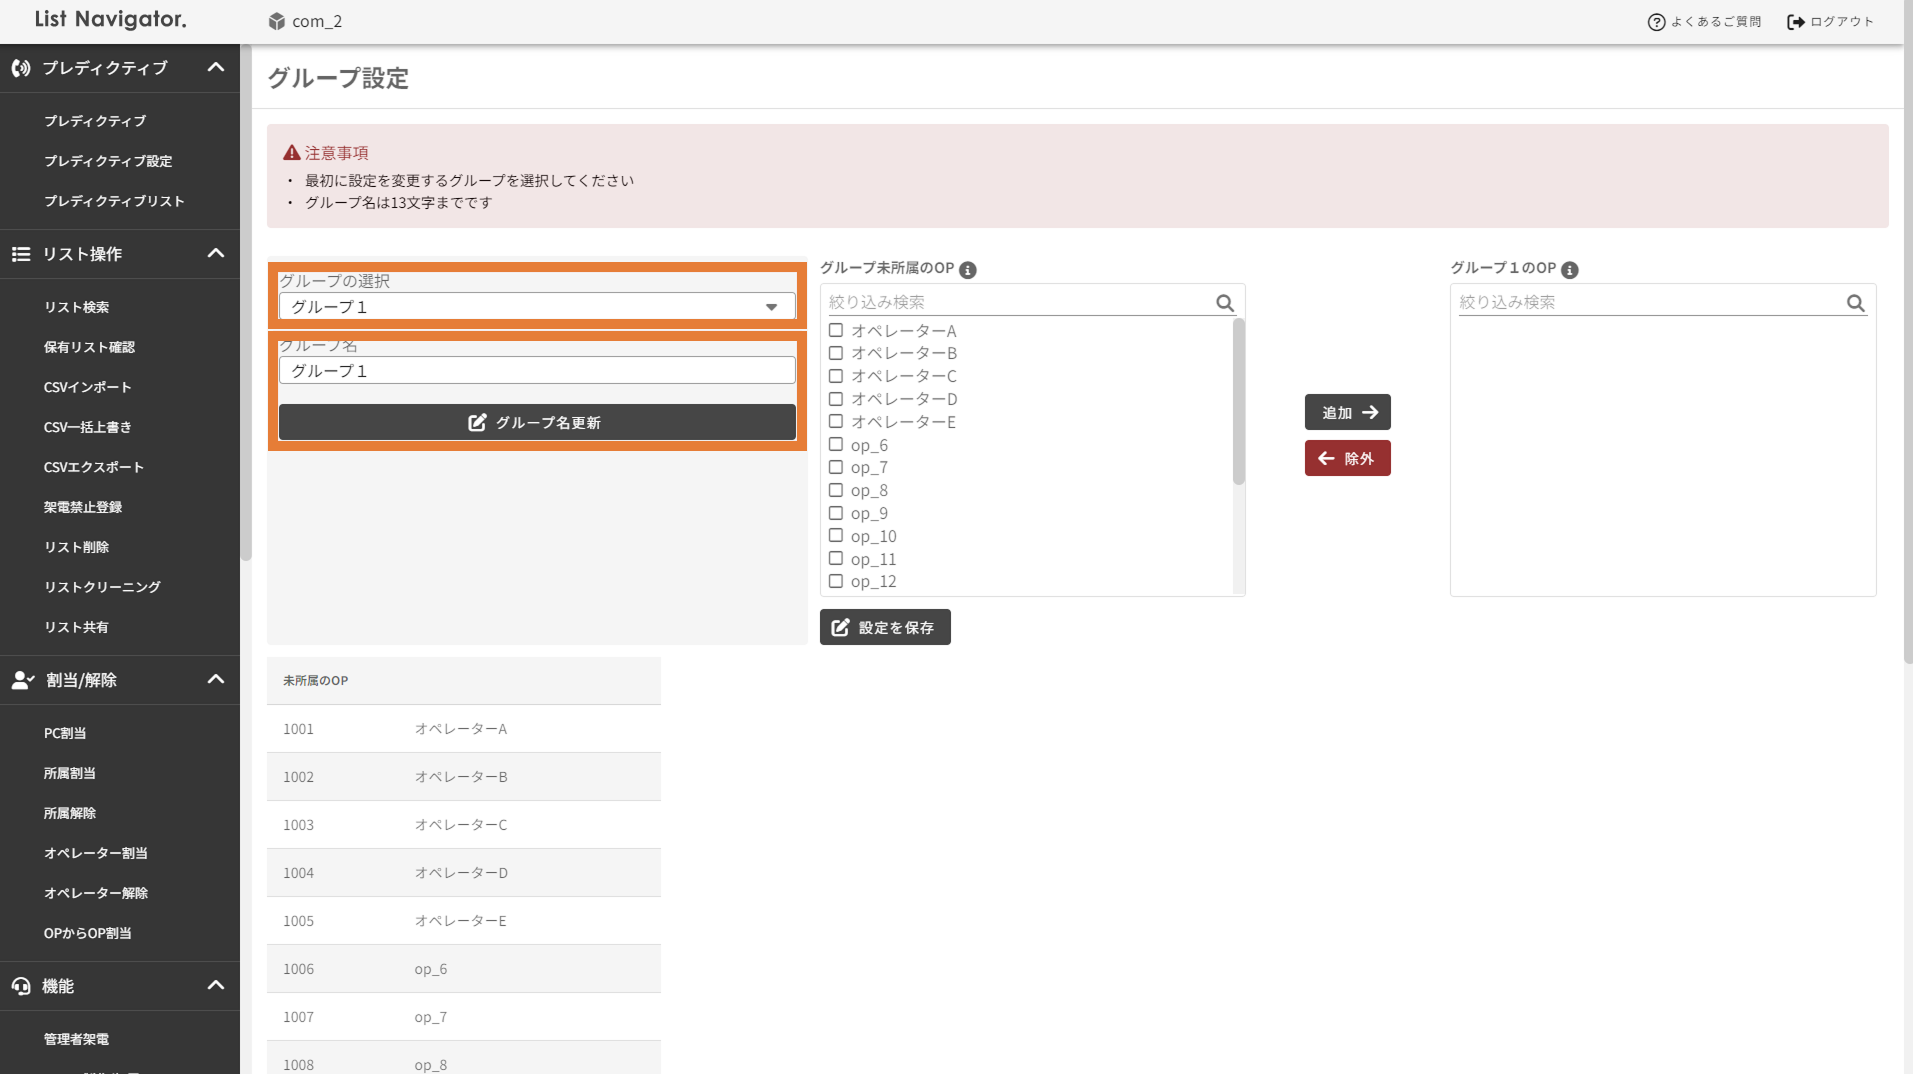Click the com_2 cube icon
The image size is (1913, 1074).
pos(277,21)
